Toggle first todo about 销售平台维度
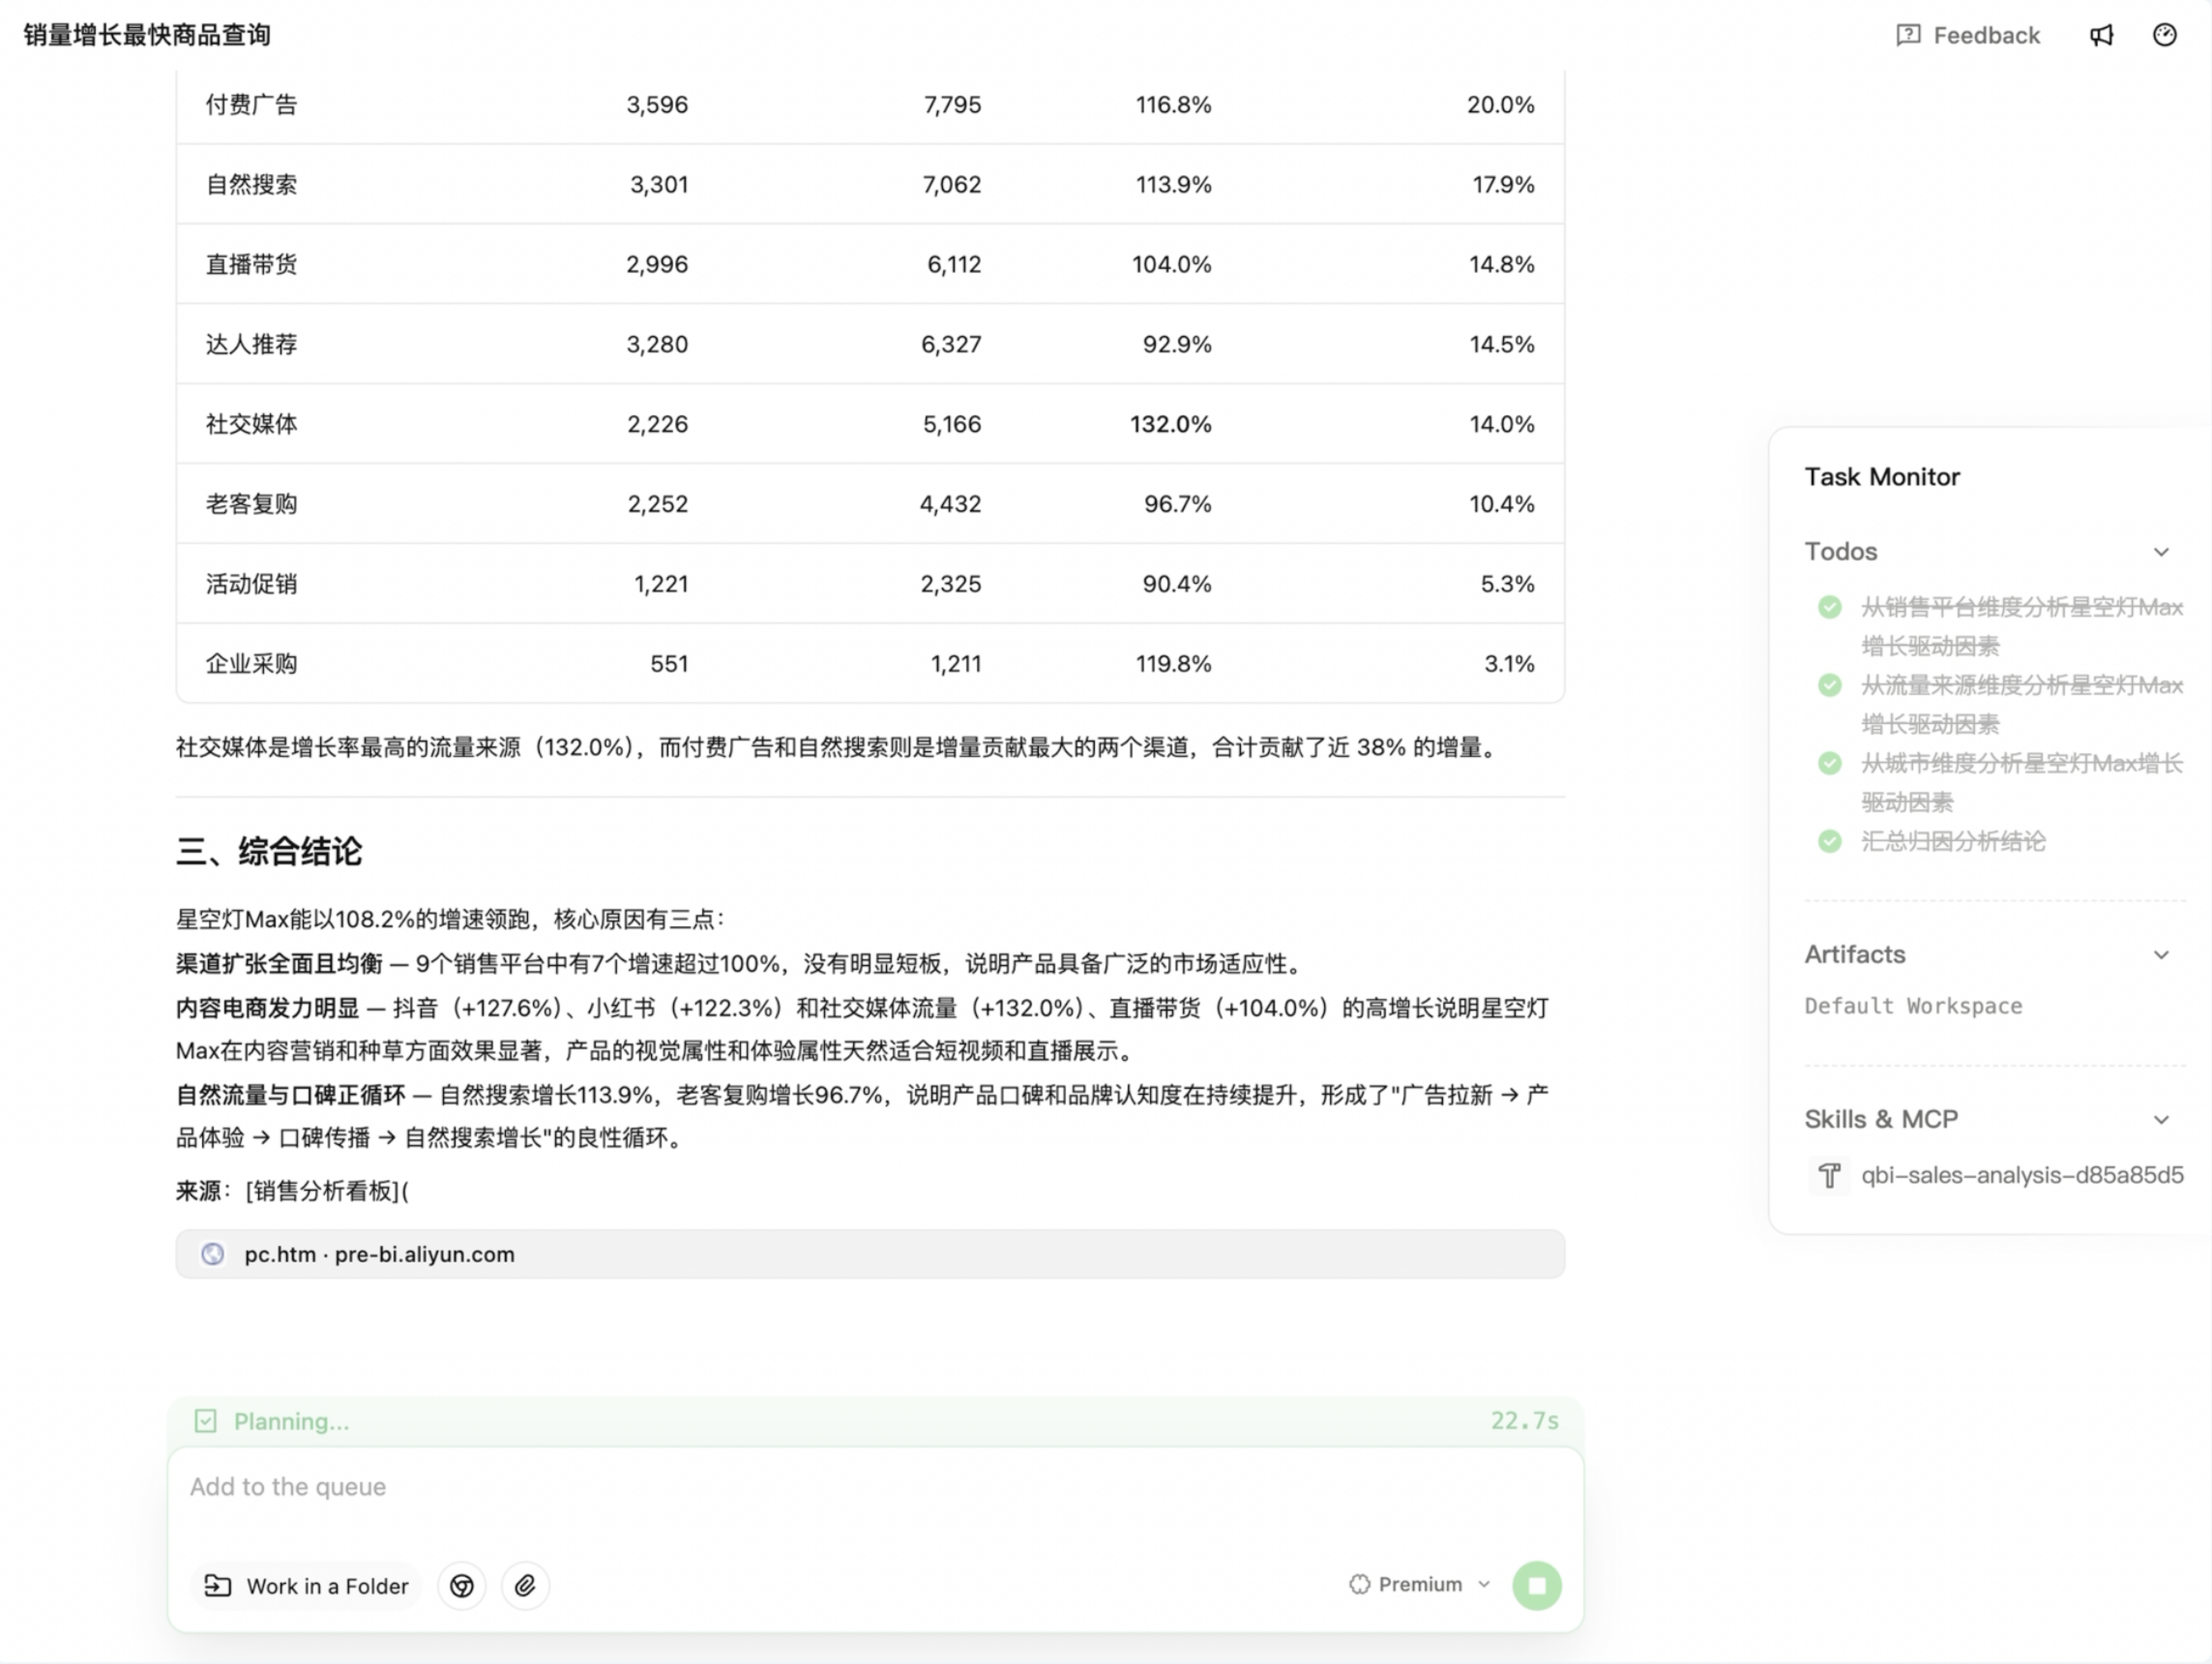 click(x=1829, y=607)
